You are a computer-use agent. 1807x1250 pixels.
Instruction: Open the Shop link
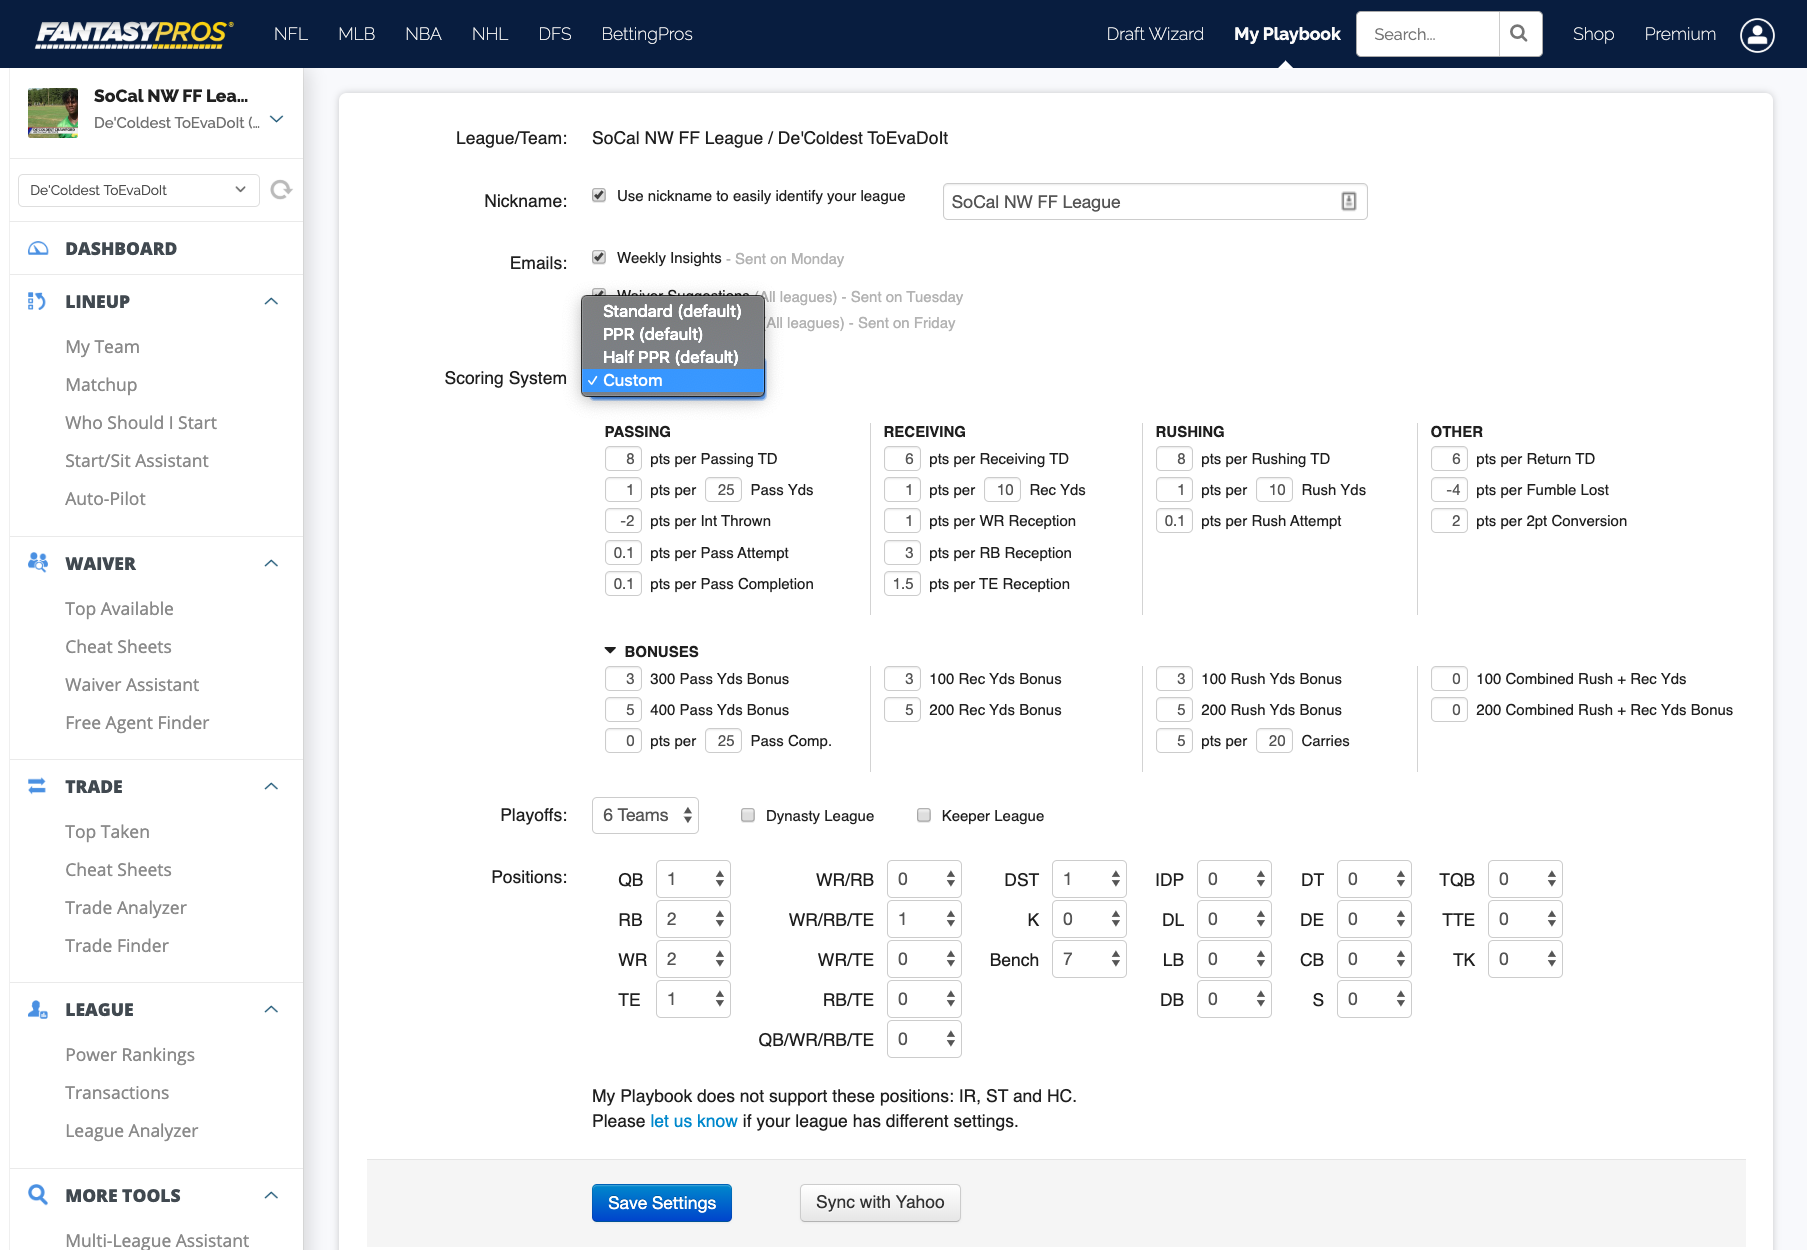point(1593,34)
